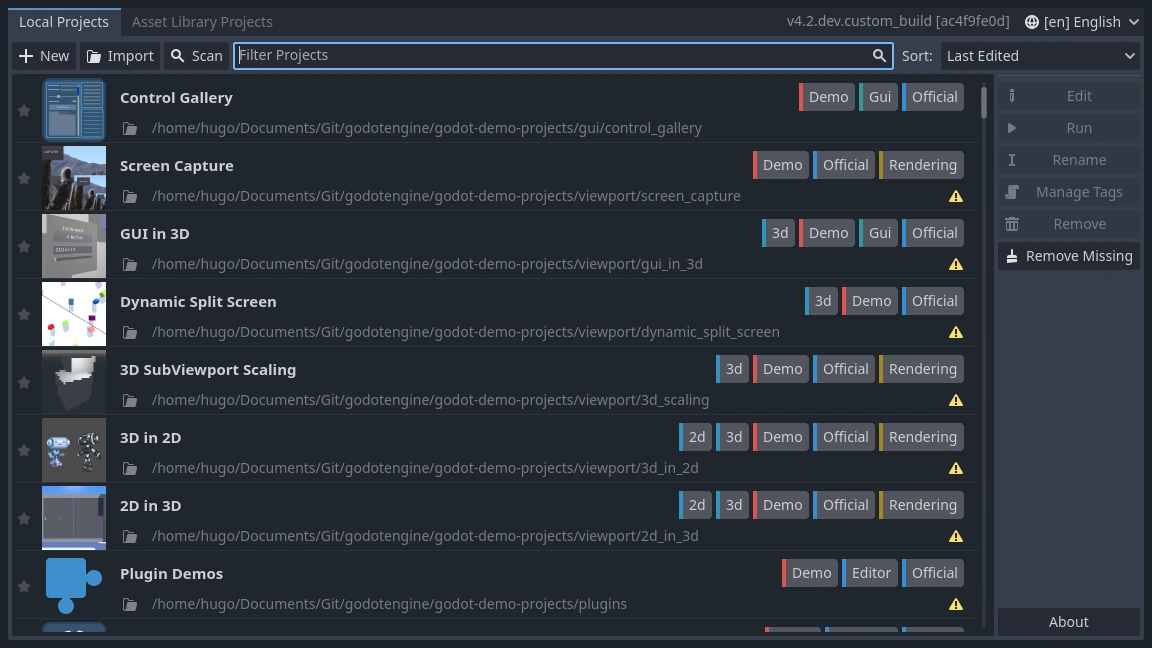Toggle the star next to GUI in 3D

[24, 246]
